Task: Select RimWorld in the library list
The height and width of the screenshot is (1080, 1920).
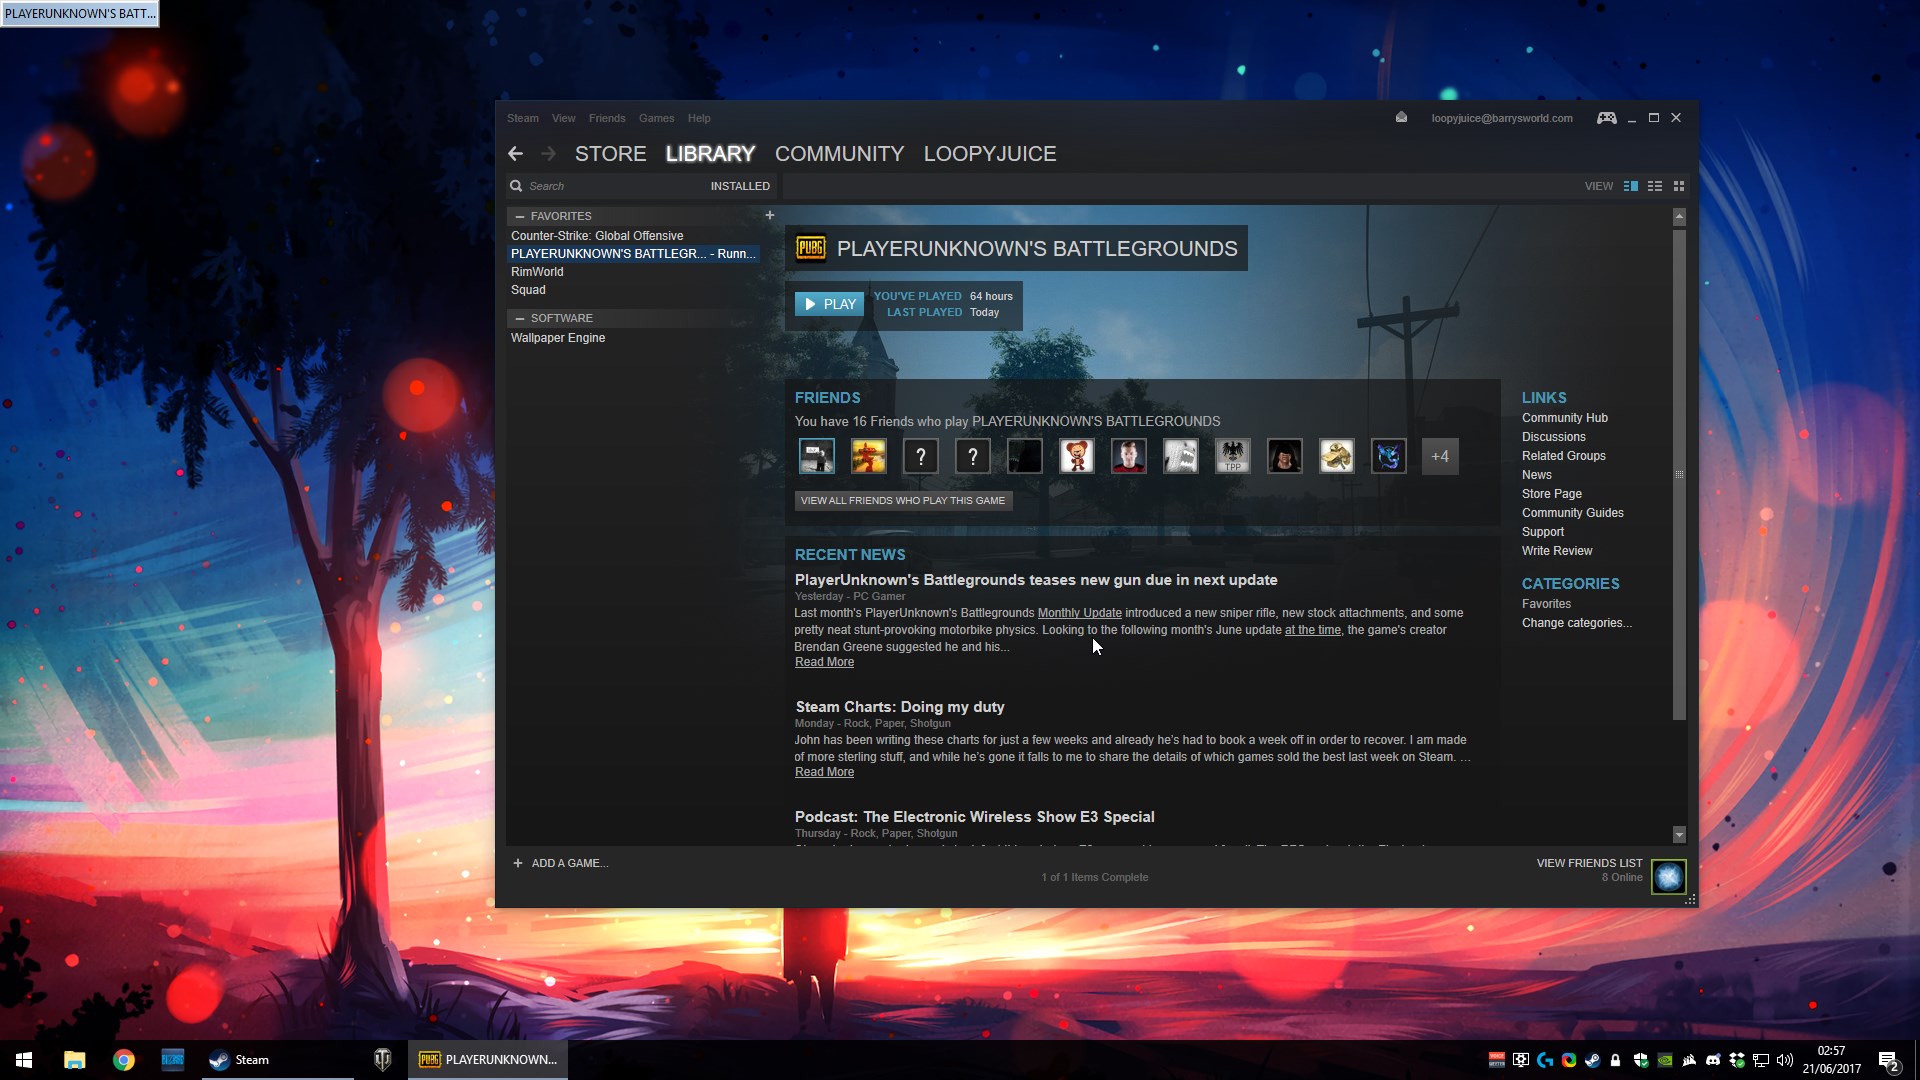Action: coord(537,272)
